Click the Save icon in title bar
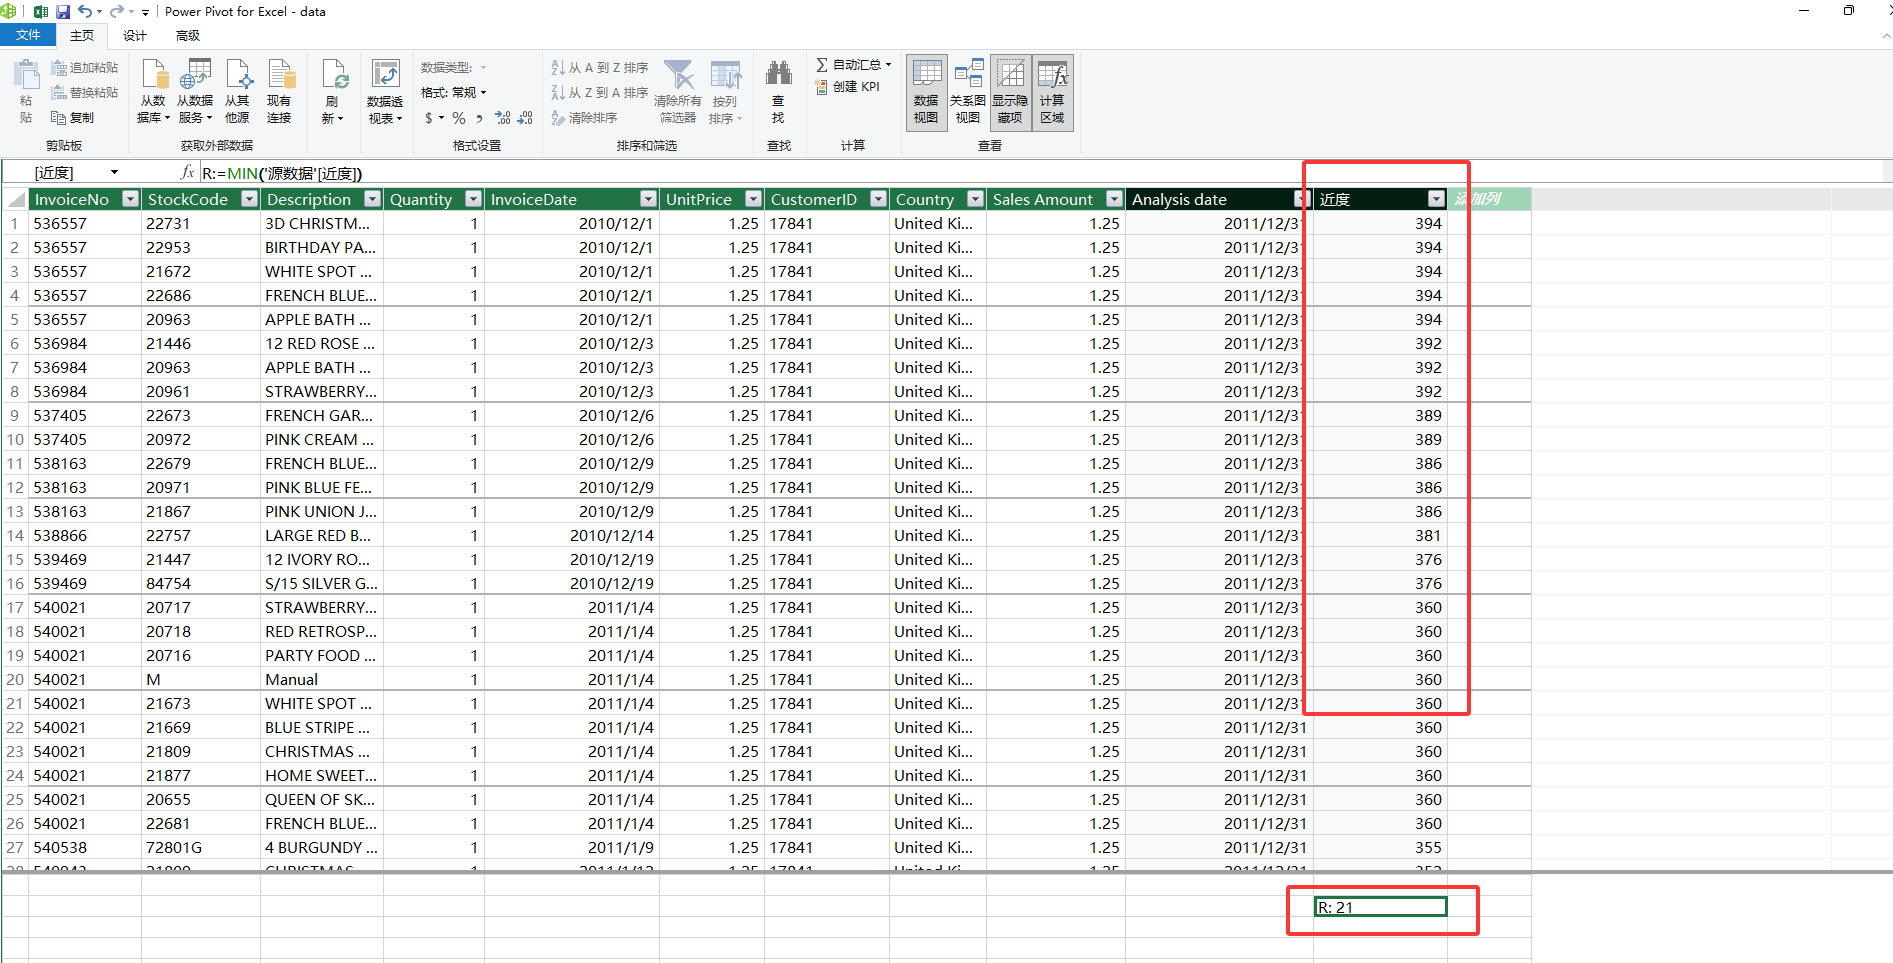The height and width of the screenshot is (963, 1893). pos(63,12)
